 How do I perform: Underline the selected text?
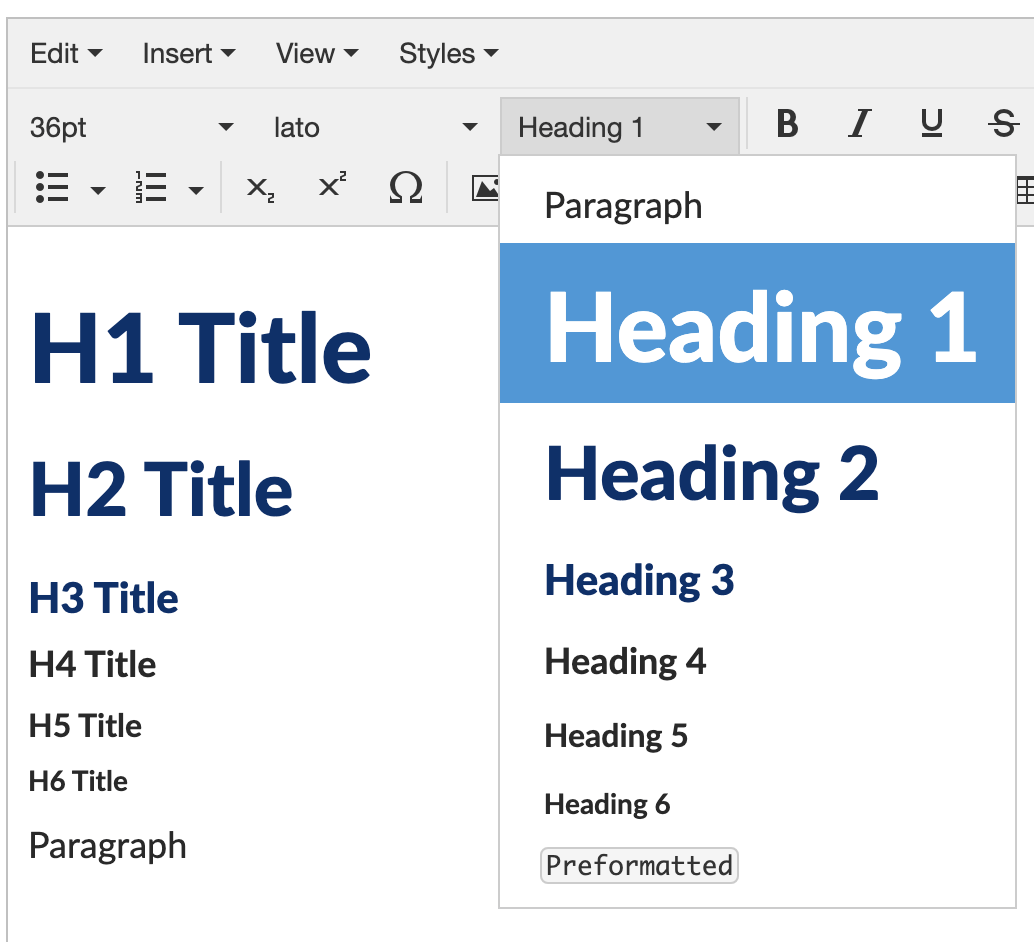point(931,125)
